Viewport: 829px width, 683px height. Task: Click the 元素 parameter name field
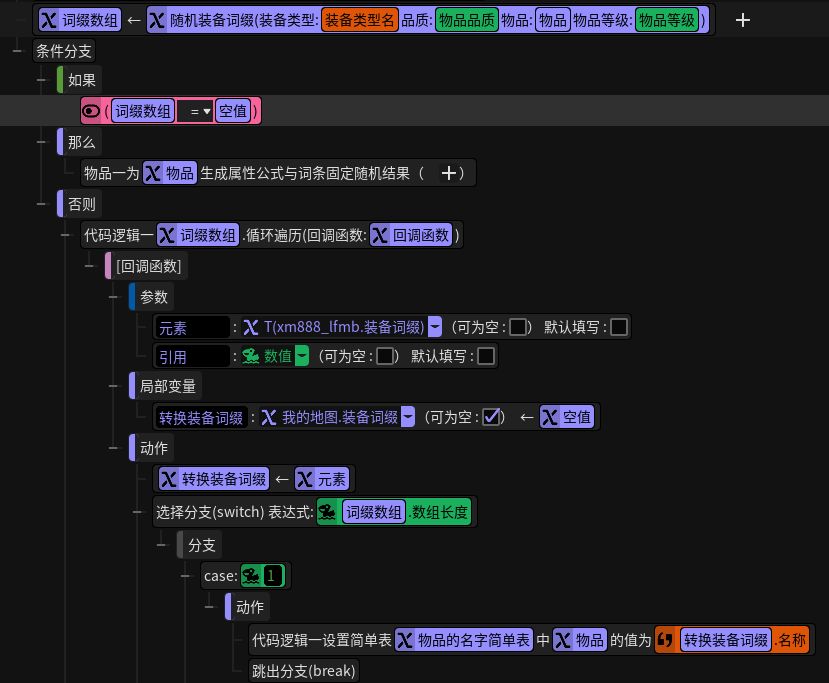192,328
